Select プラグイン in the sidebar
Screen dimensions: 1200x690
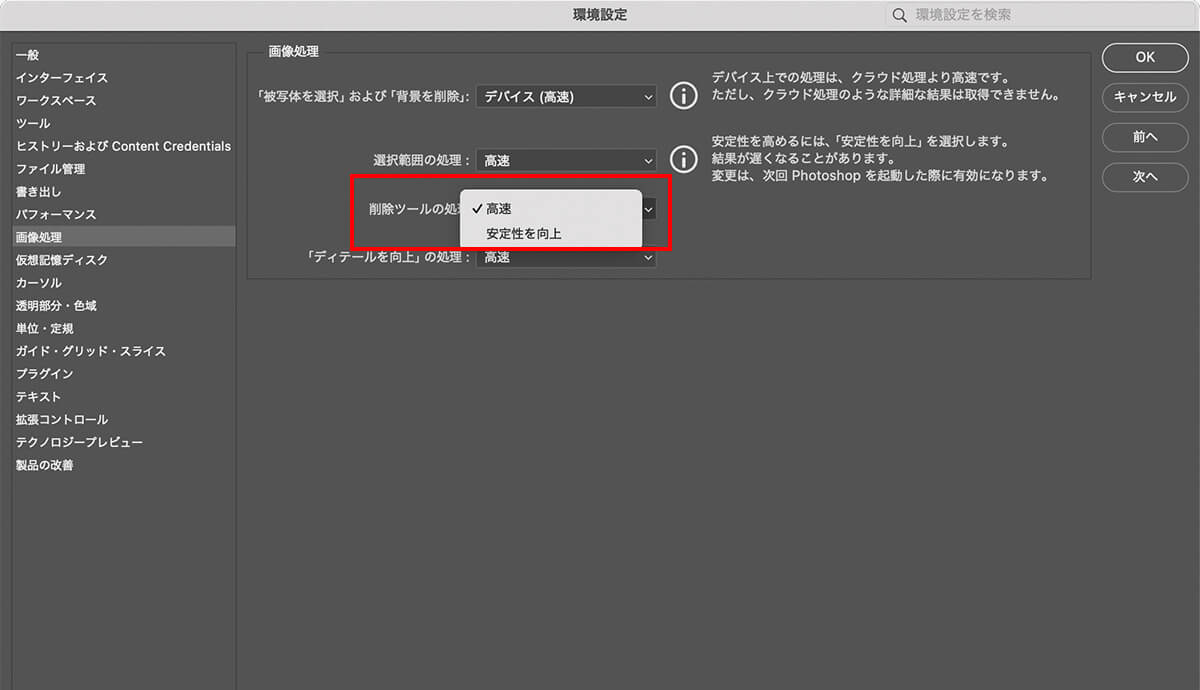point(124,374)
